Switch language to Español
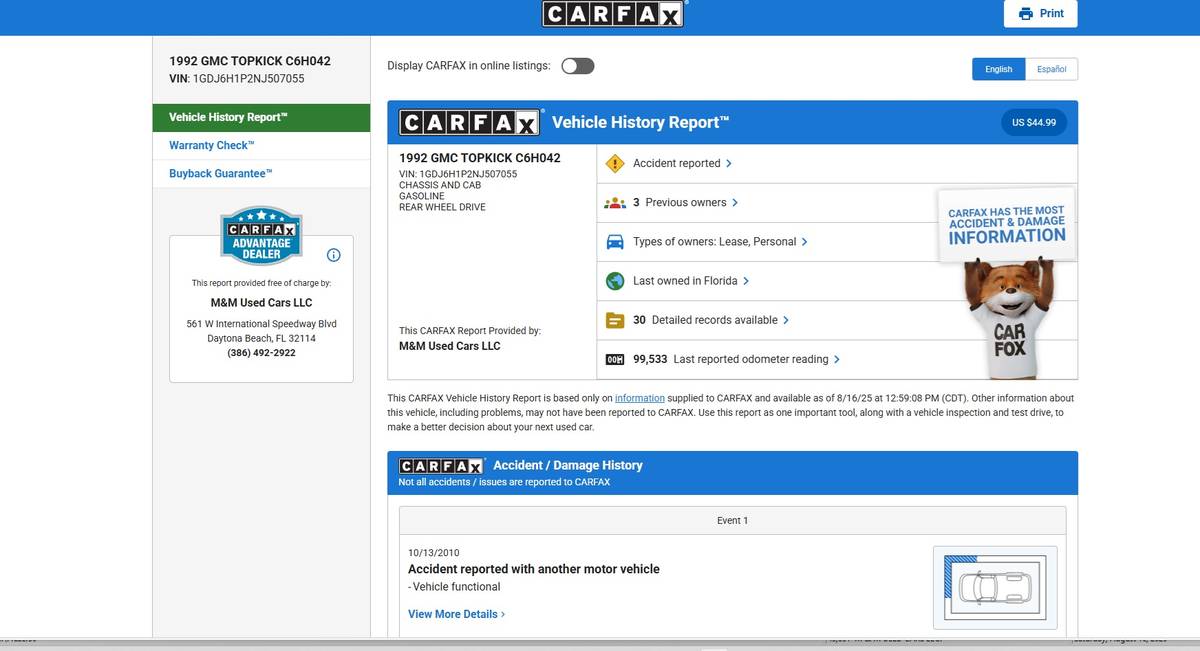Viewport: 1200px width, 651px height. pos(1051,69)
